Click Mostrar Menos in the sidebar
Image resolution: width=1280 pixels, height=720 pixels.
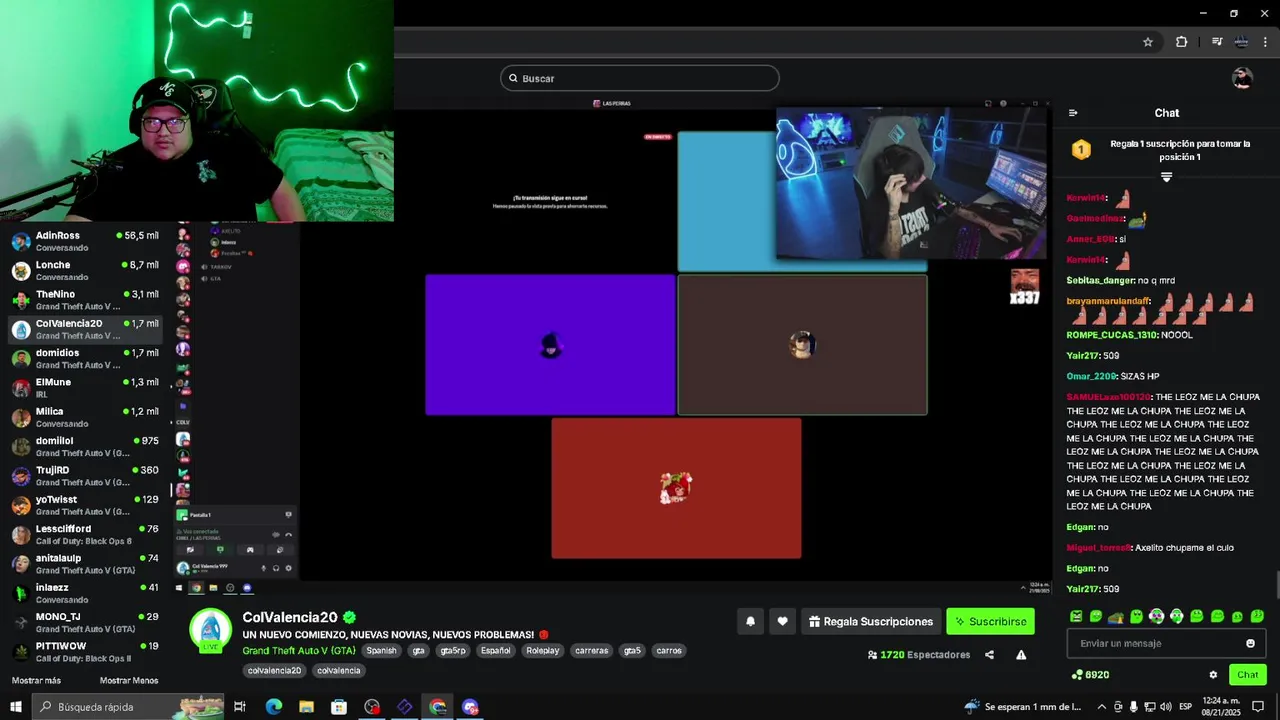(129, 680)
